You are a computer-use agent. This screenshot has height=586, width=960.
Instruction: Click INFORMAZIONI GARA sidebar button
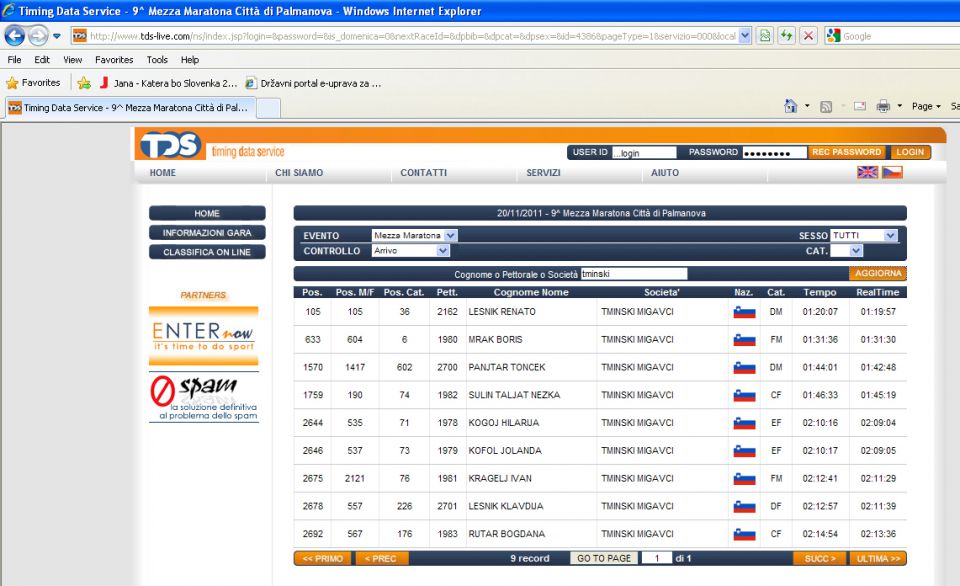point(207,233)
